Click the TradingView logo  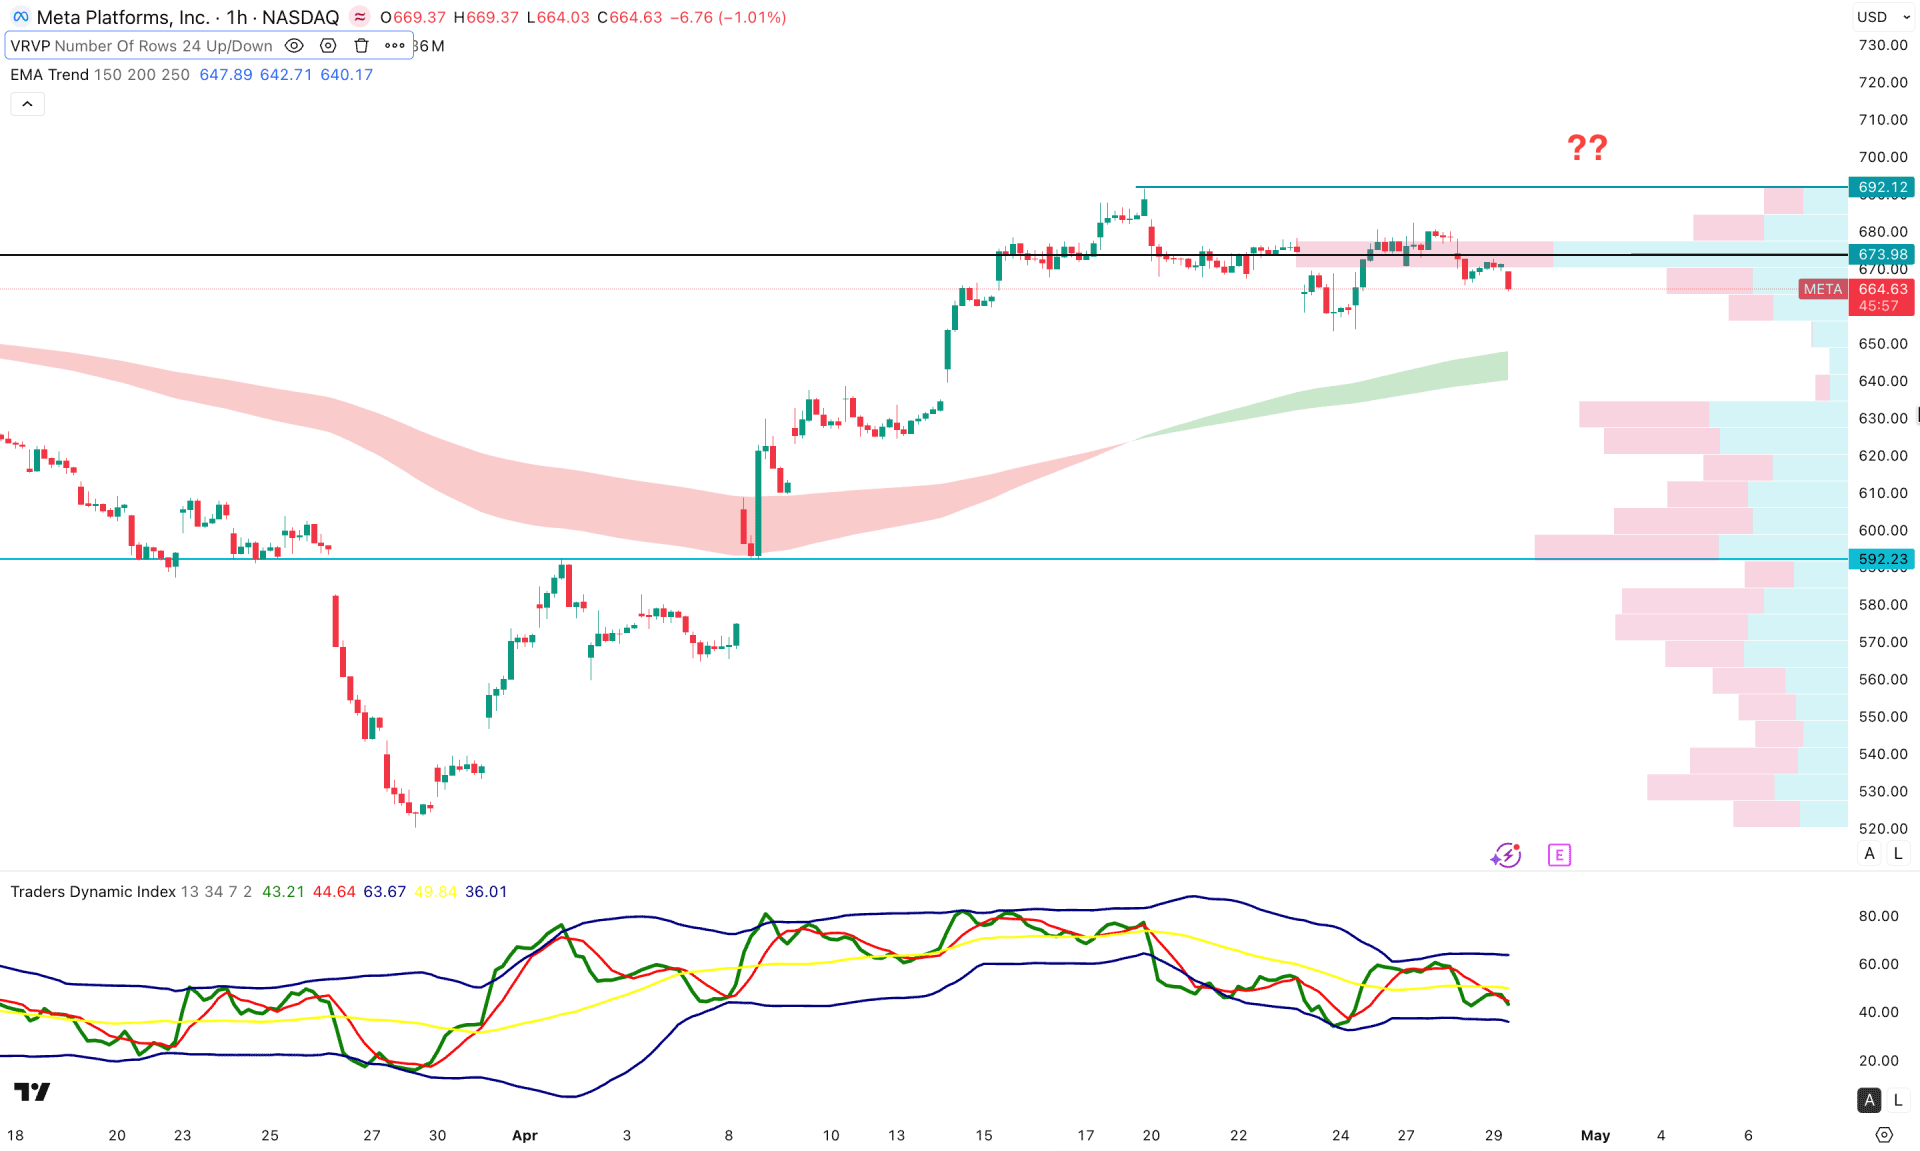pyautogui.click(x=32, y=1092)
